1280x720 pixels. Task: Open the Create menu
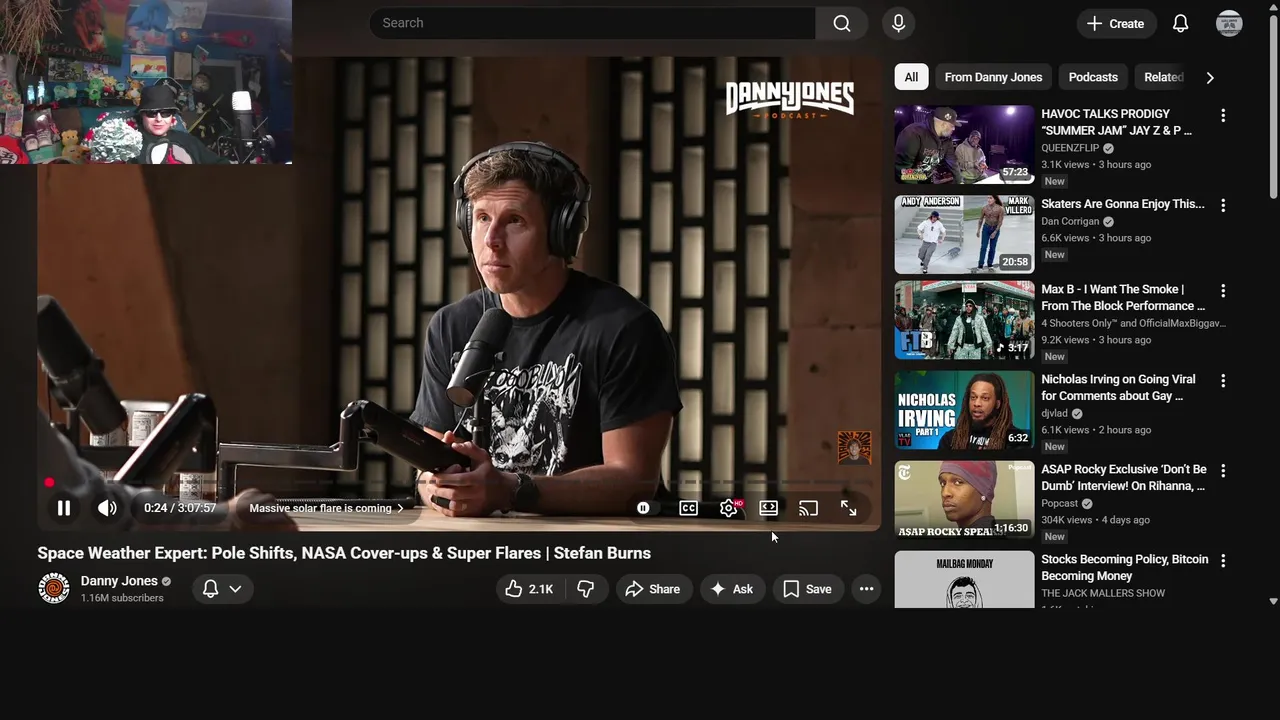coord(1116,23)
